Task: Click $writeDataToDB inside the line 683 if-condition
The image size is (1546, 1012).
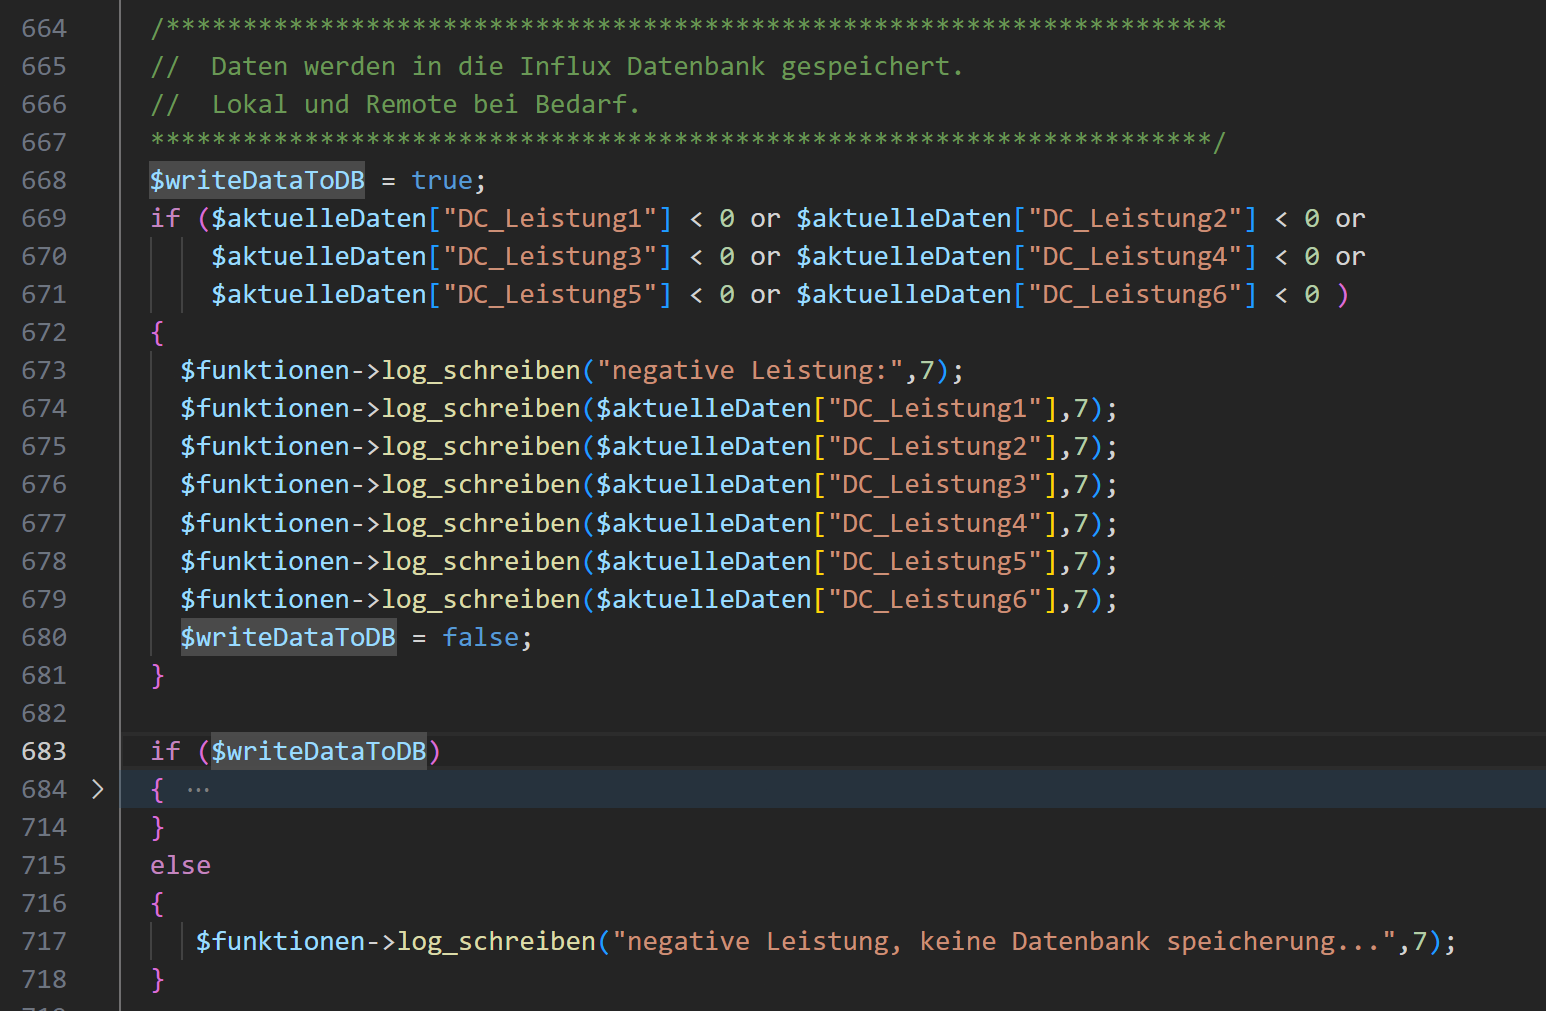Action: pos(318,751)
